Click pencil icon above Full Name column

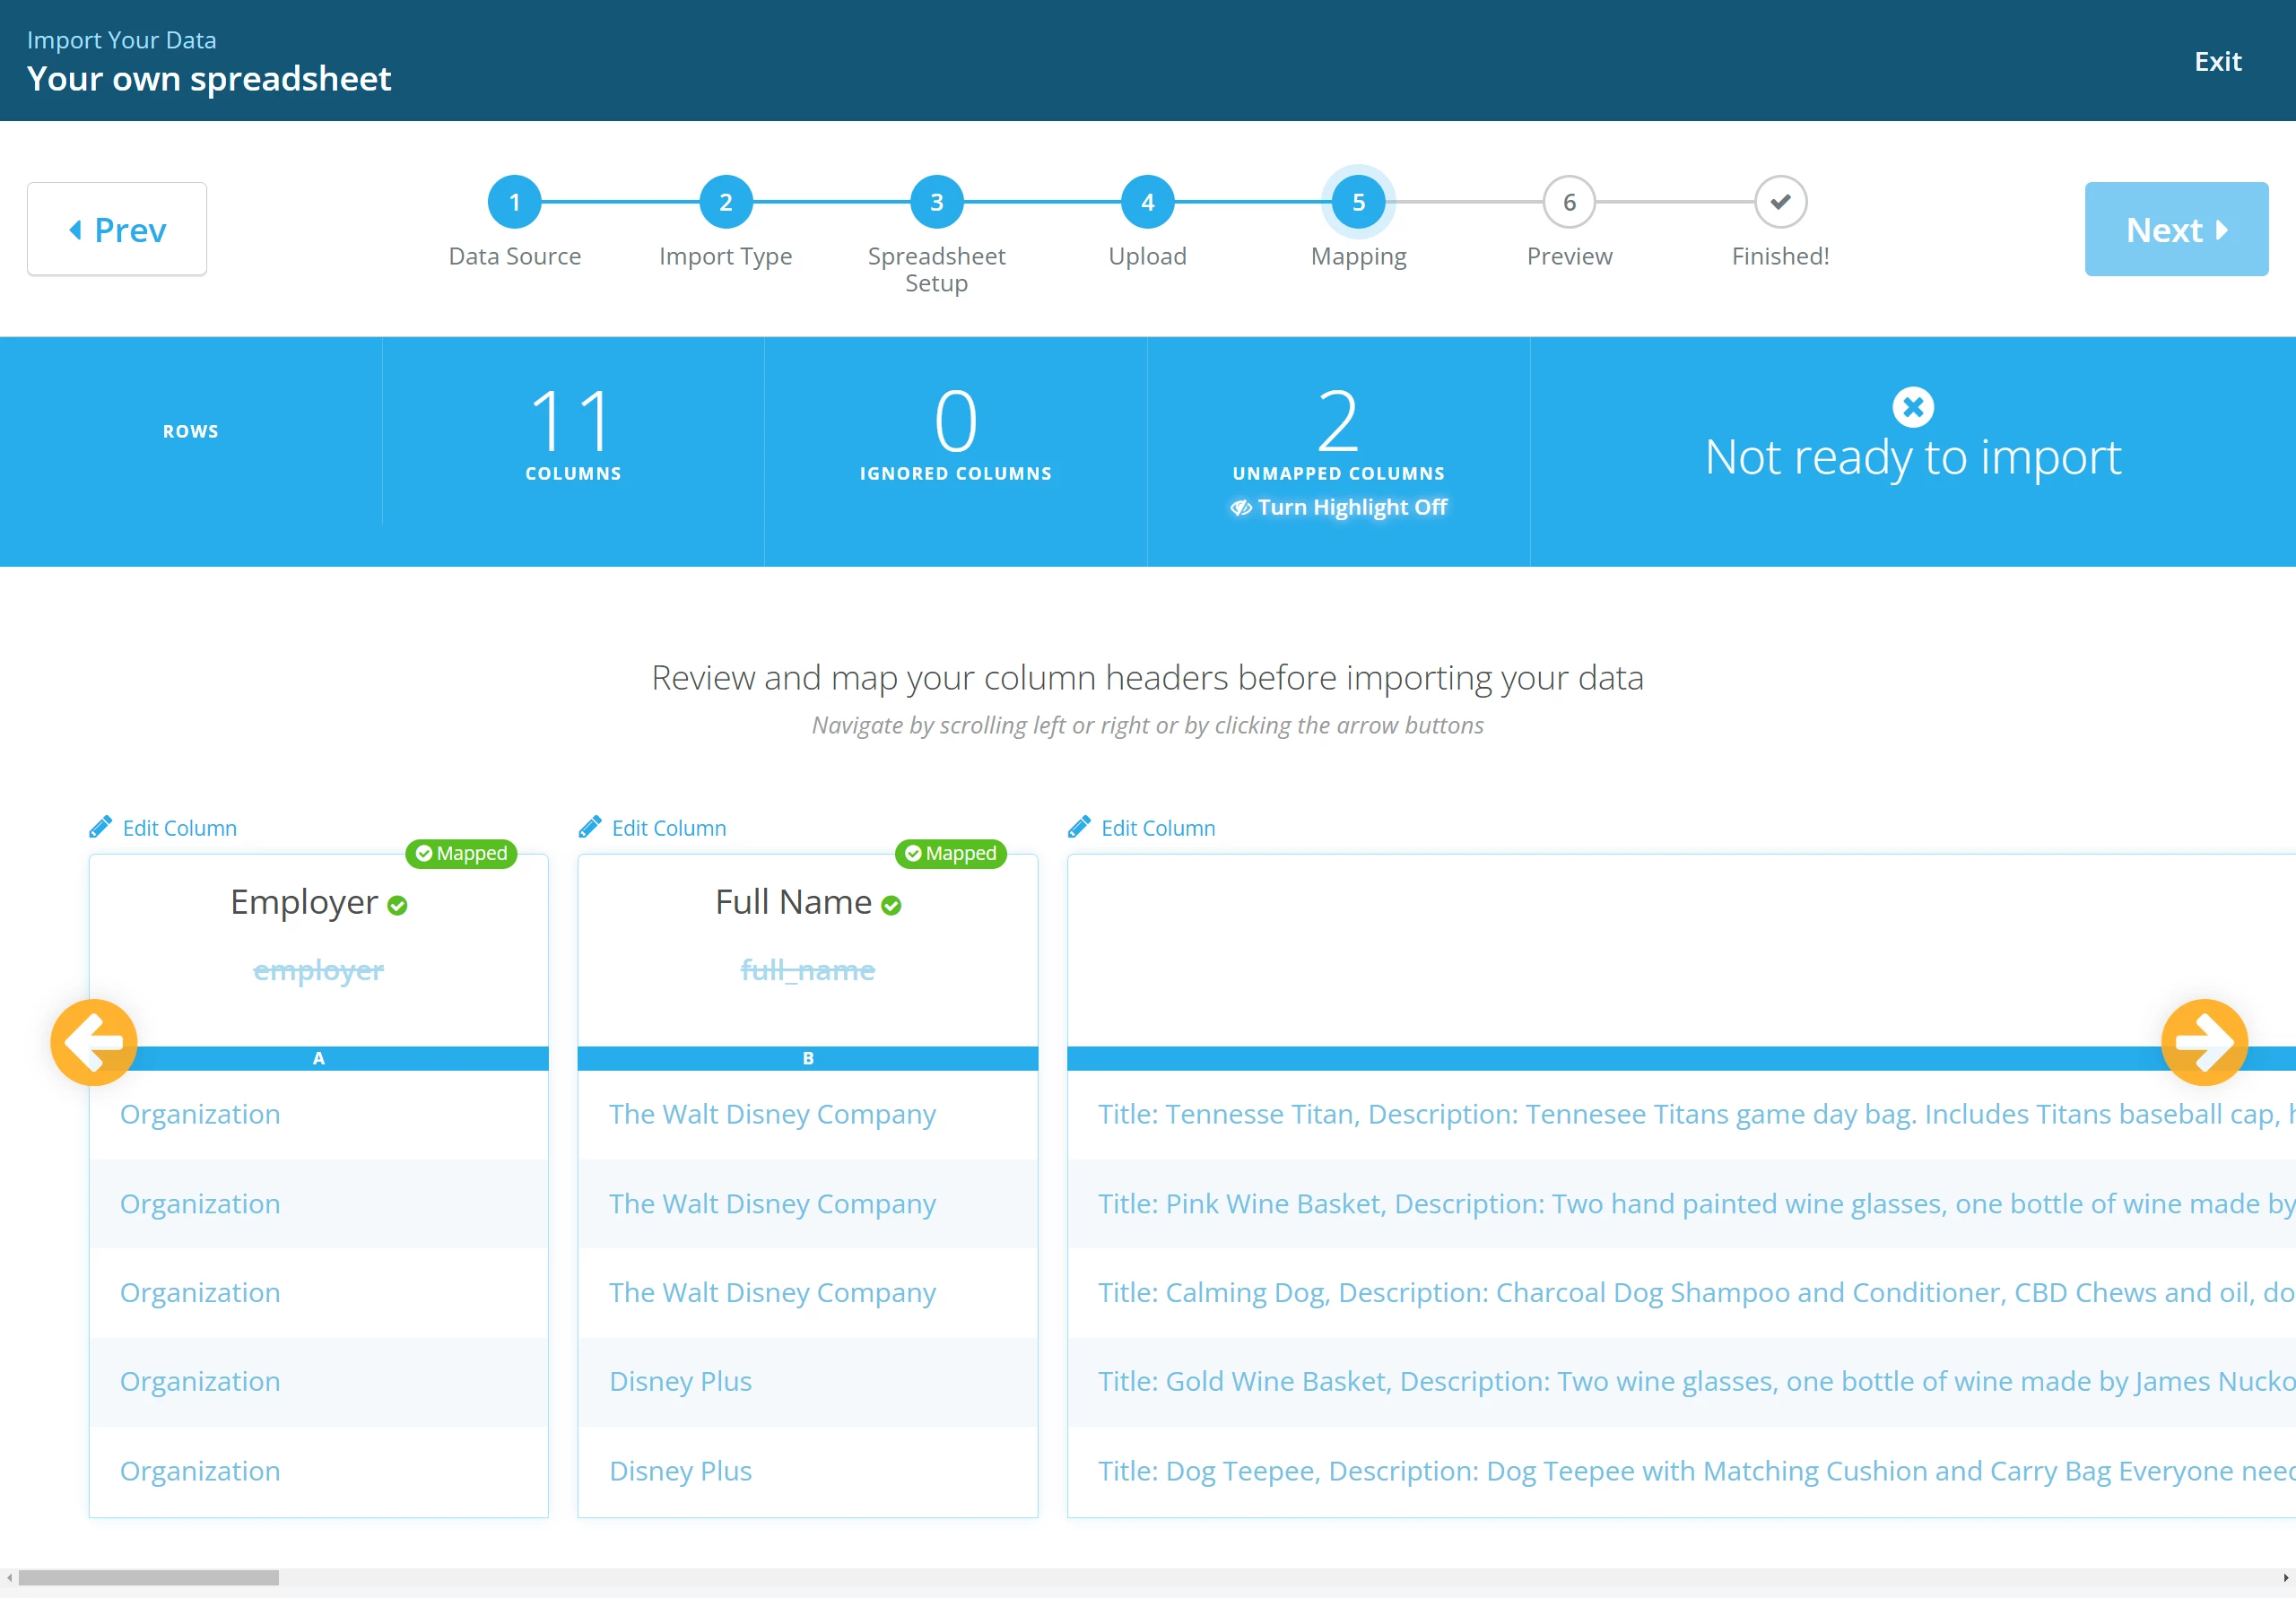point(589,827)
